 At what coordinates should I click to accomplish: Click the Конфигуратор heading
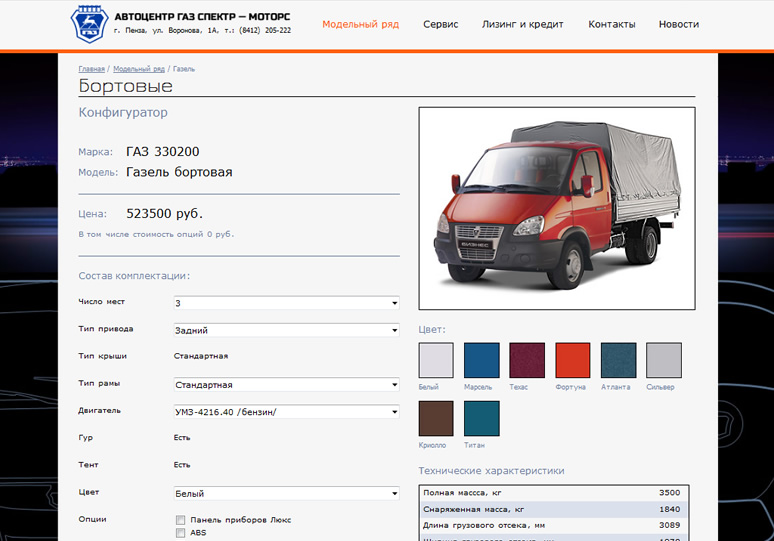tap(123, 113)
